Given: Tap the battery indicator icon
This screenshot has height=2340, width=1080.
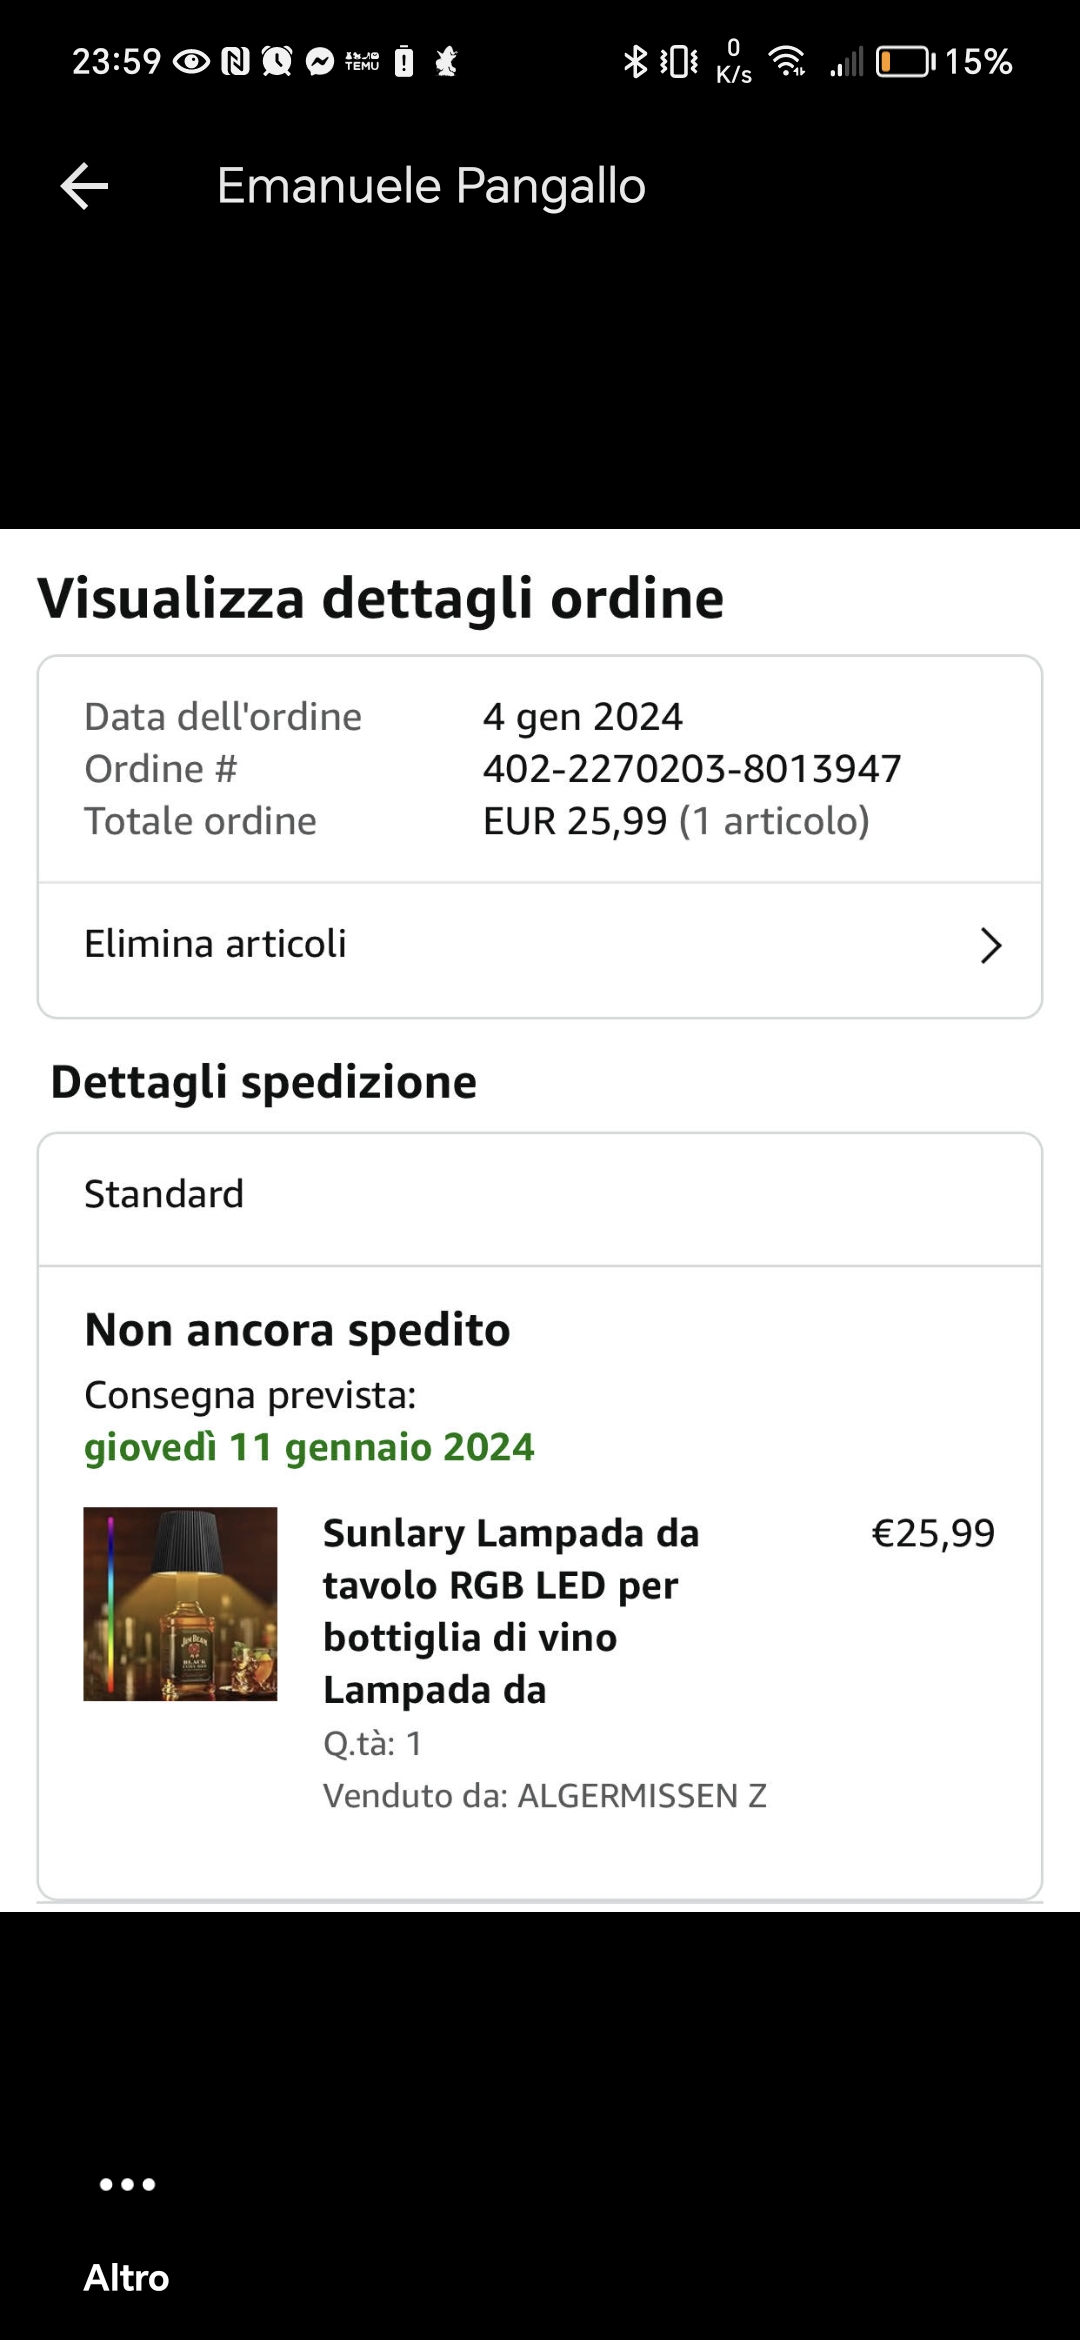Looking at the screenshot, I should pyautogui.click(x=904, y=62).
